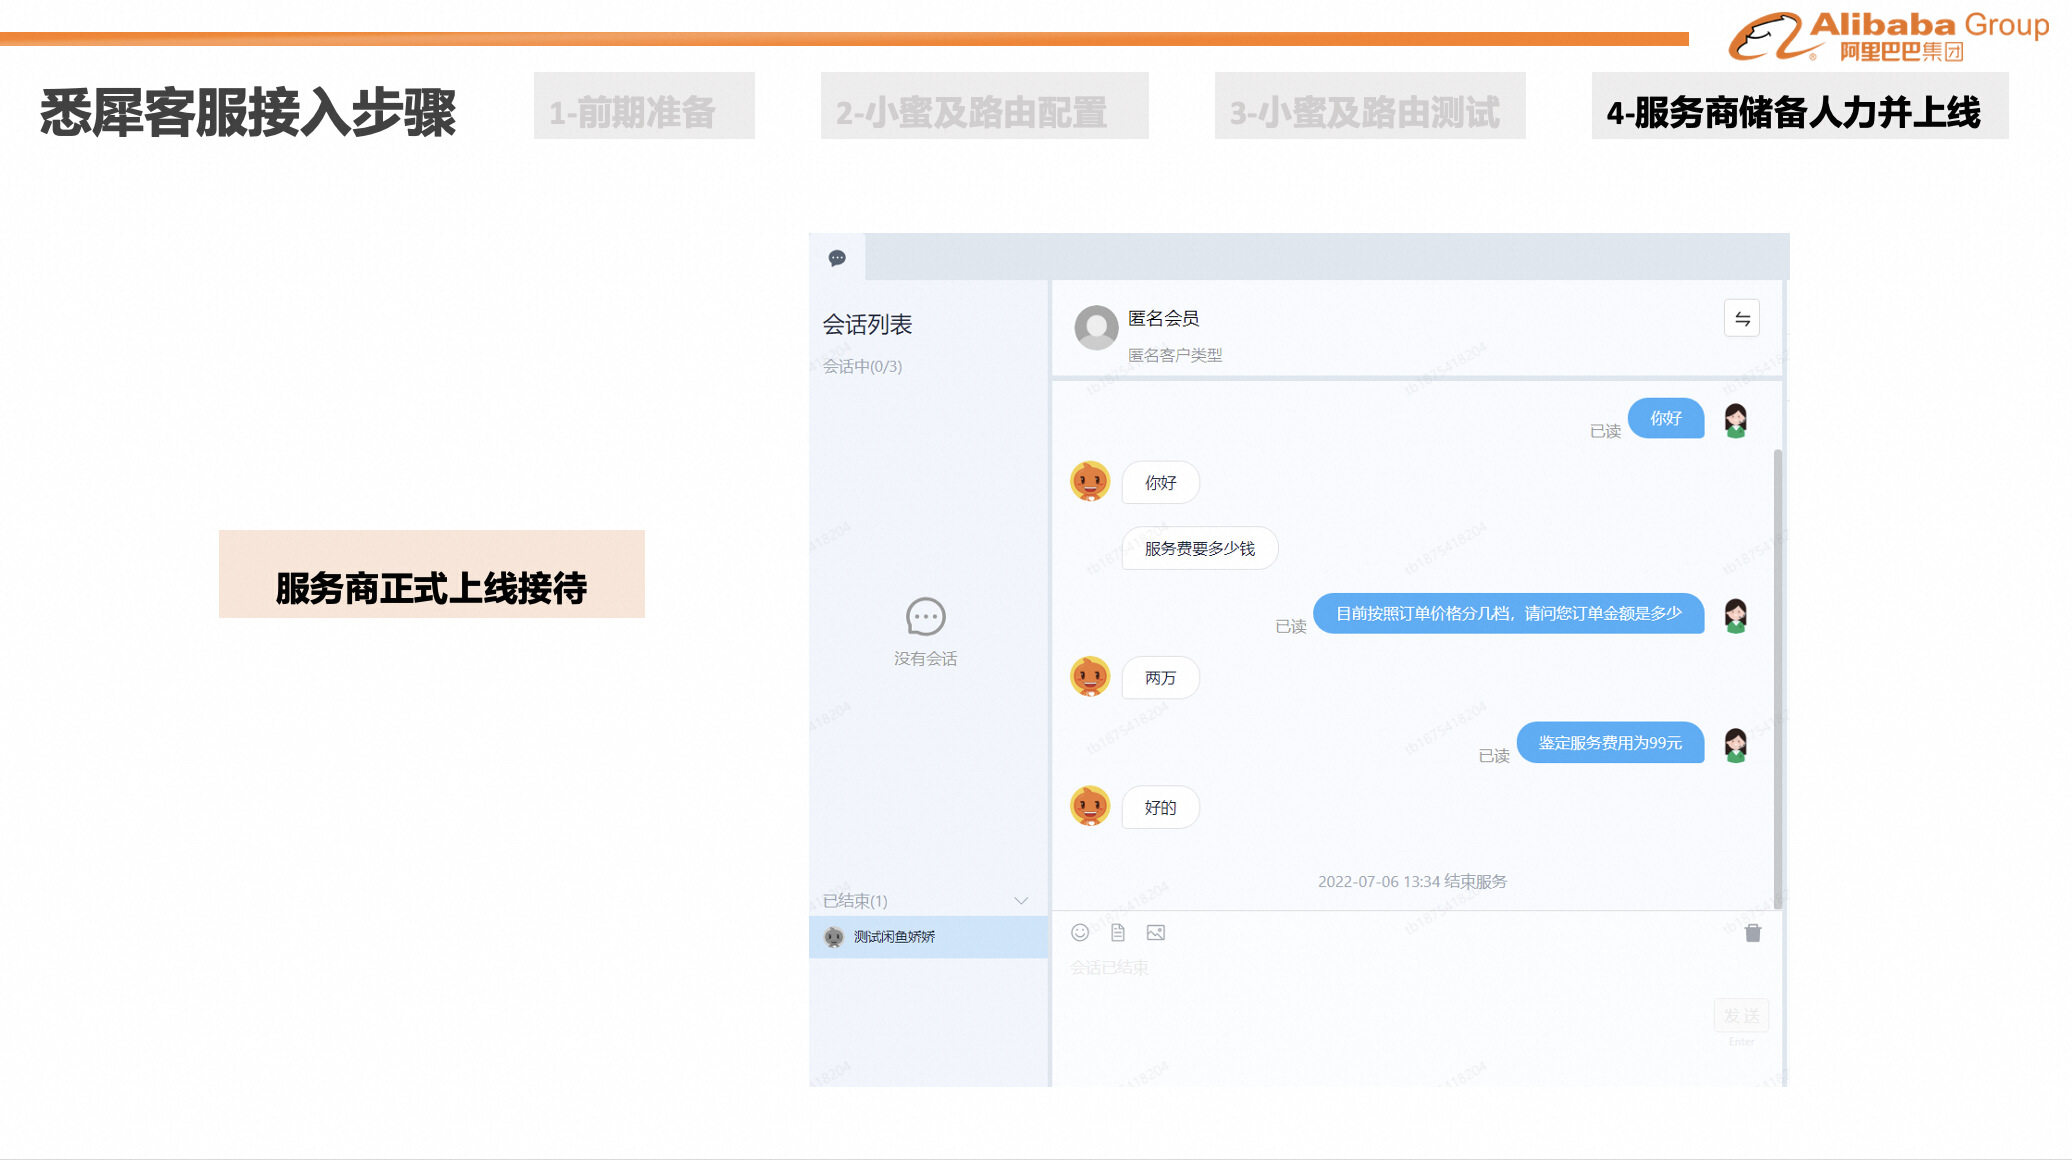Screen dimensions: 2072x1160
Task: Click the chat window vertical scrollbar
Action: (x=1777, y=680)
